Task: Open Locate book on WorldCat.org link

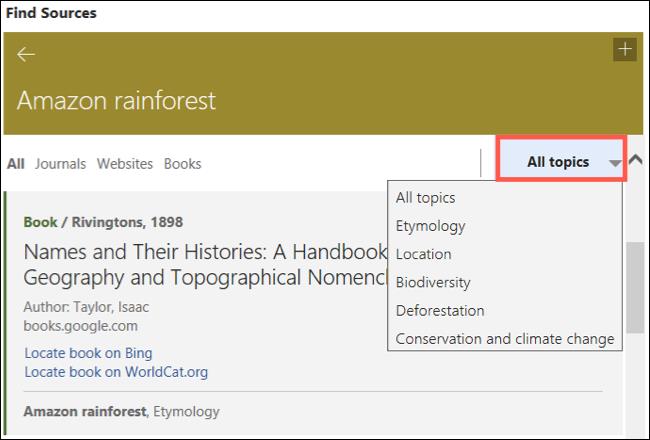Action: [115, 372]
